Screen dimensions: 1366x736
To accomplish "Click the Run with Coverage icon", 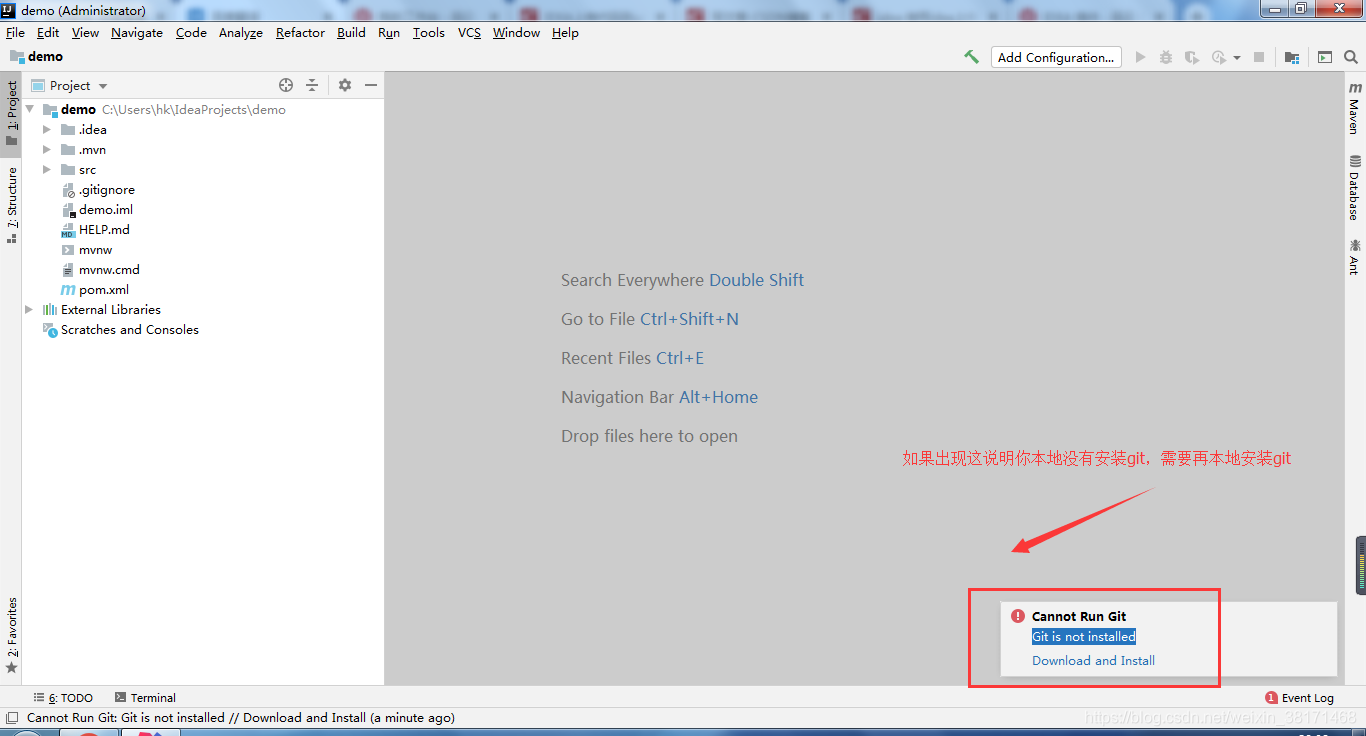I will 1191,57.
